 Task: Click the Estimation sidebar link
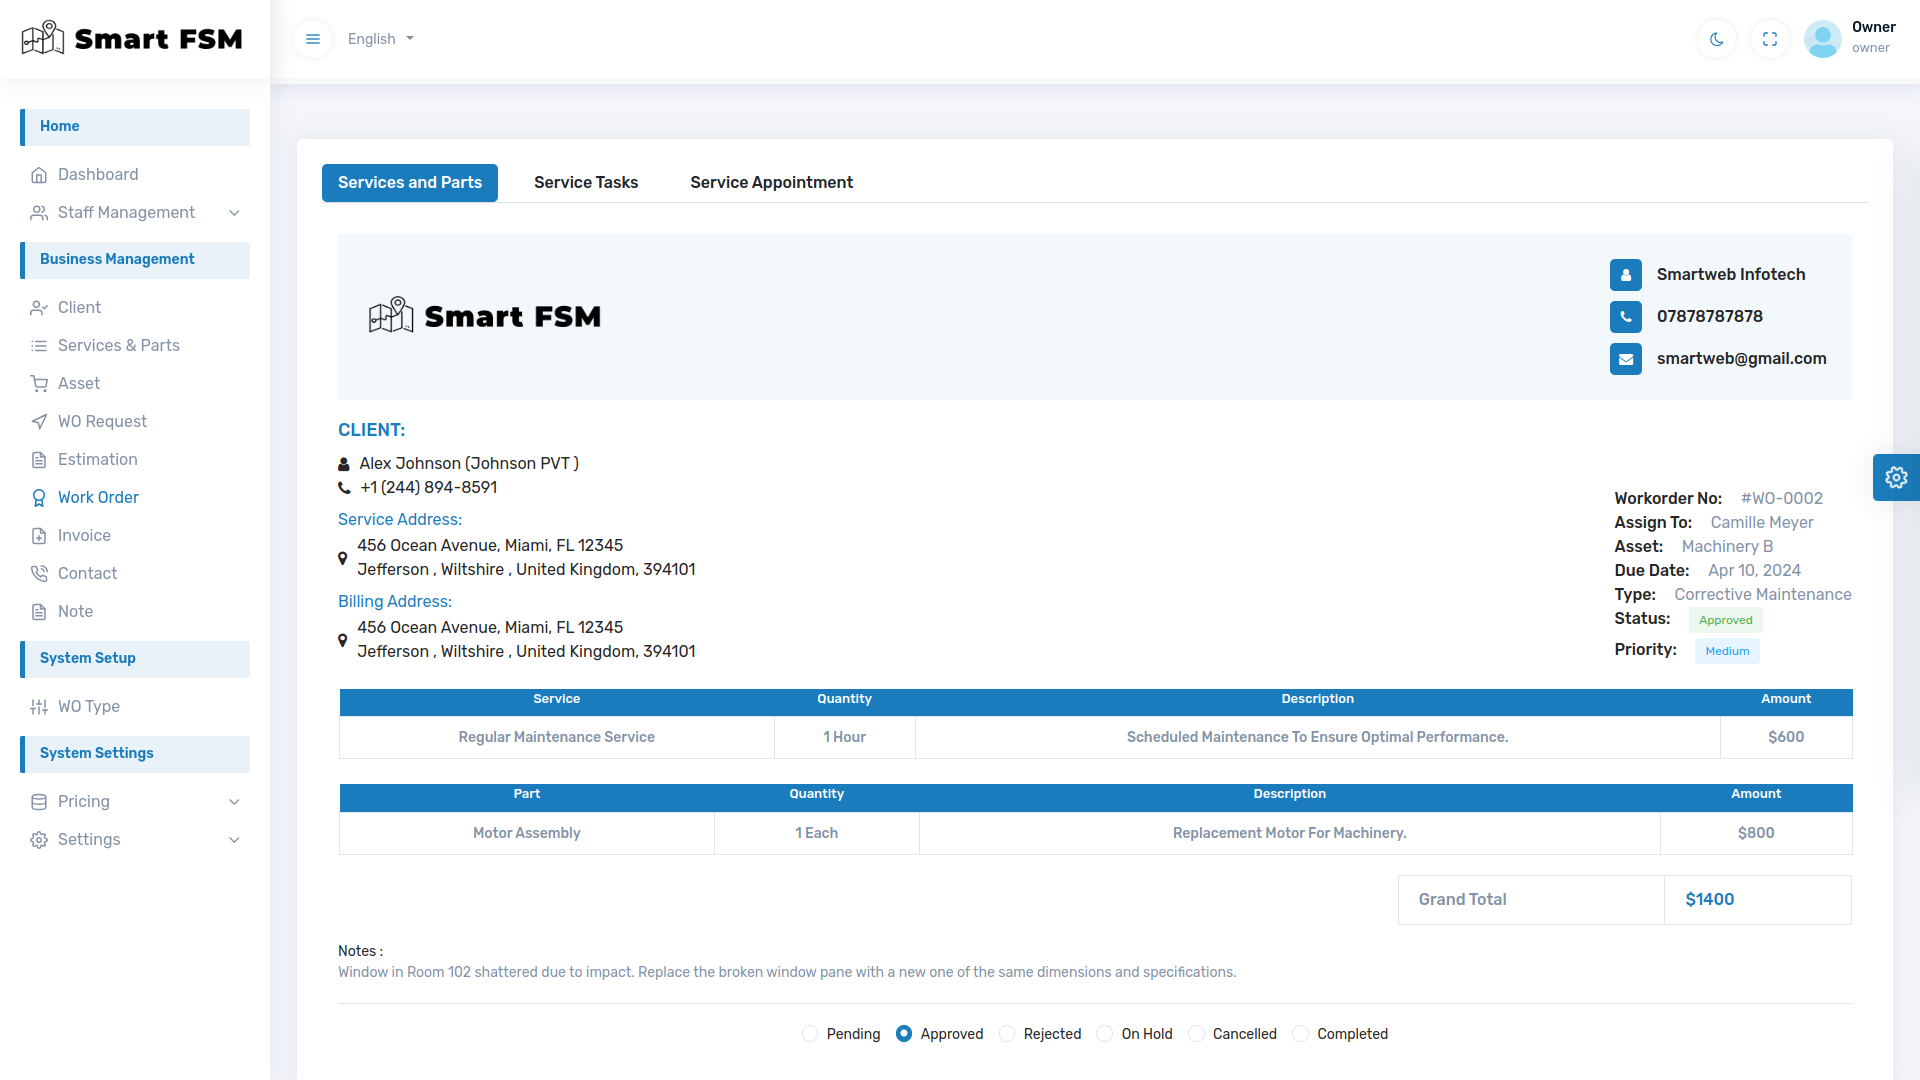click(98, 459)
